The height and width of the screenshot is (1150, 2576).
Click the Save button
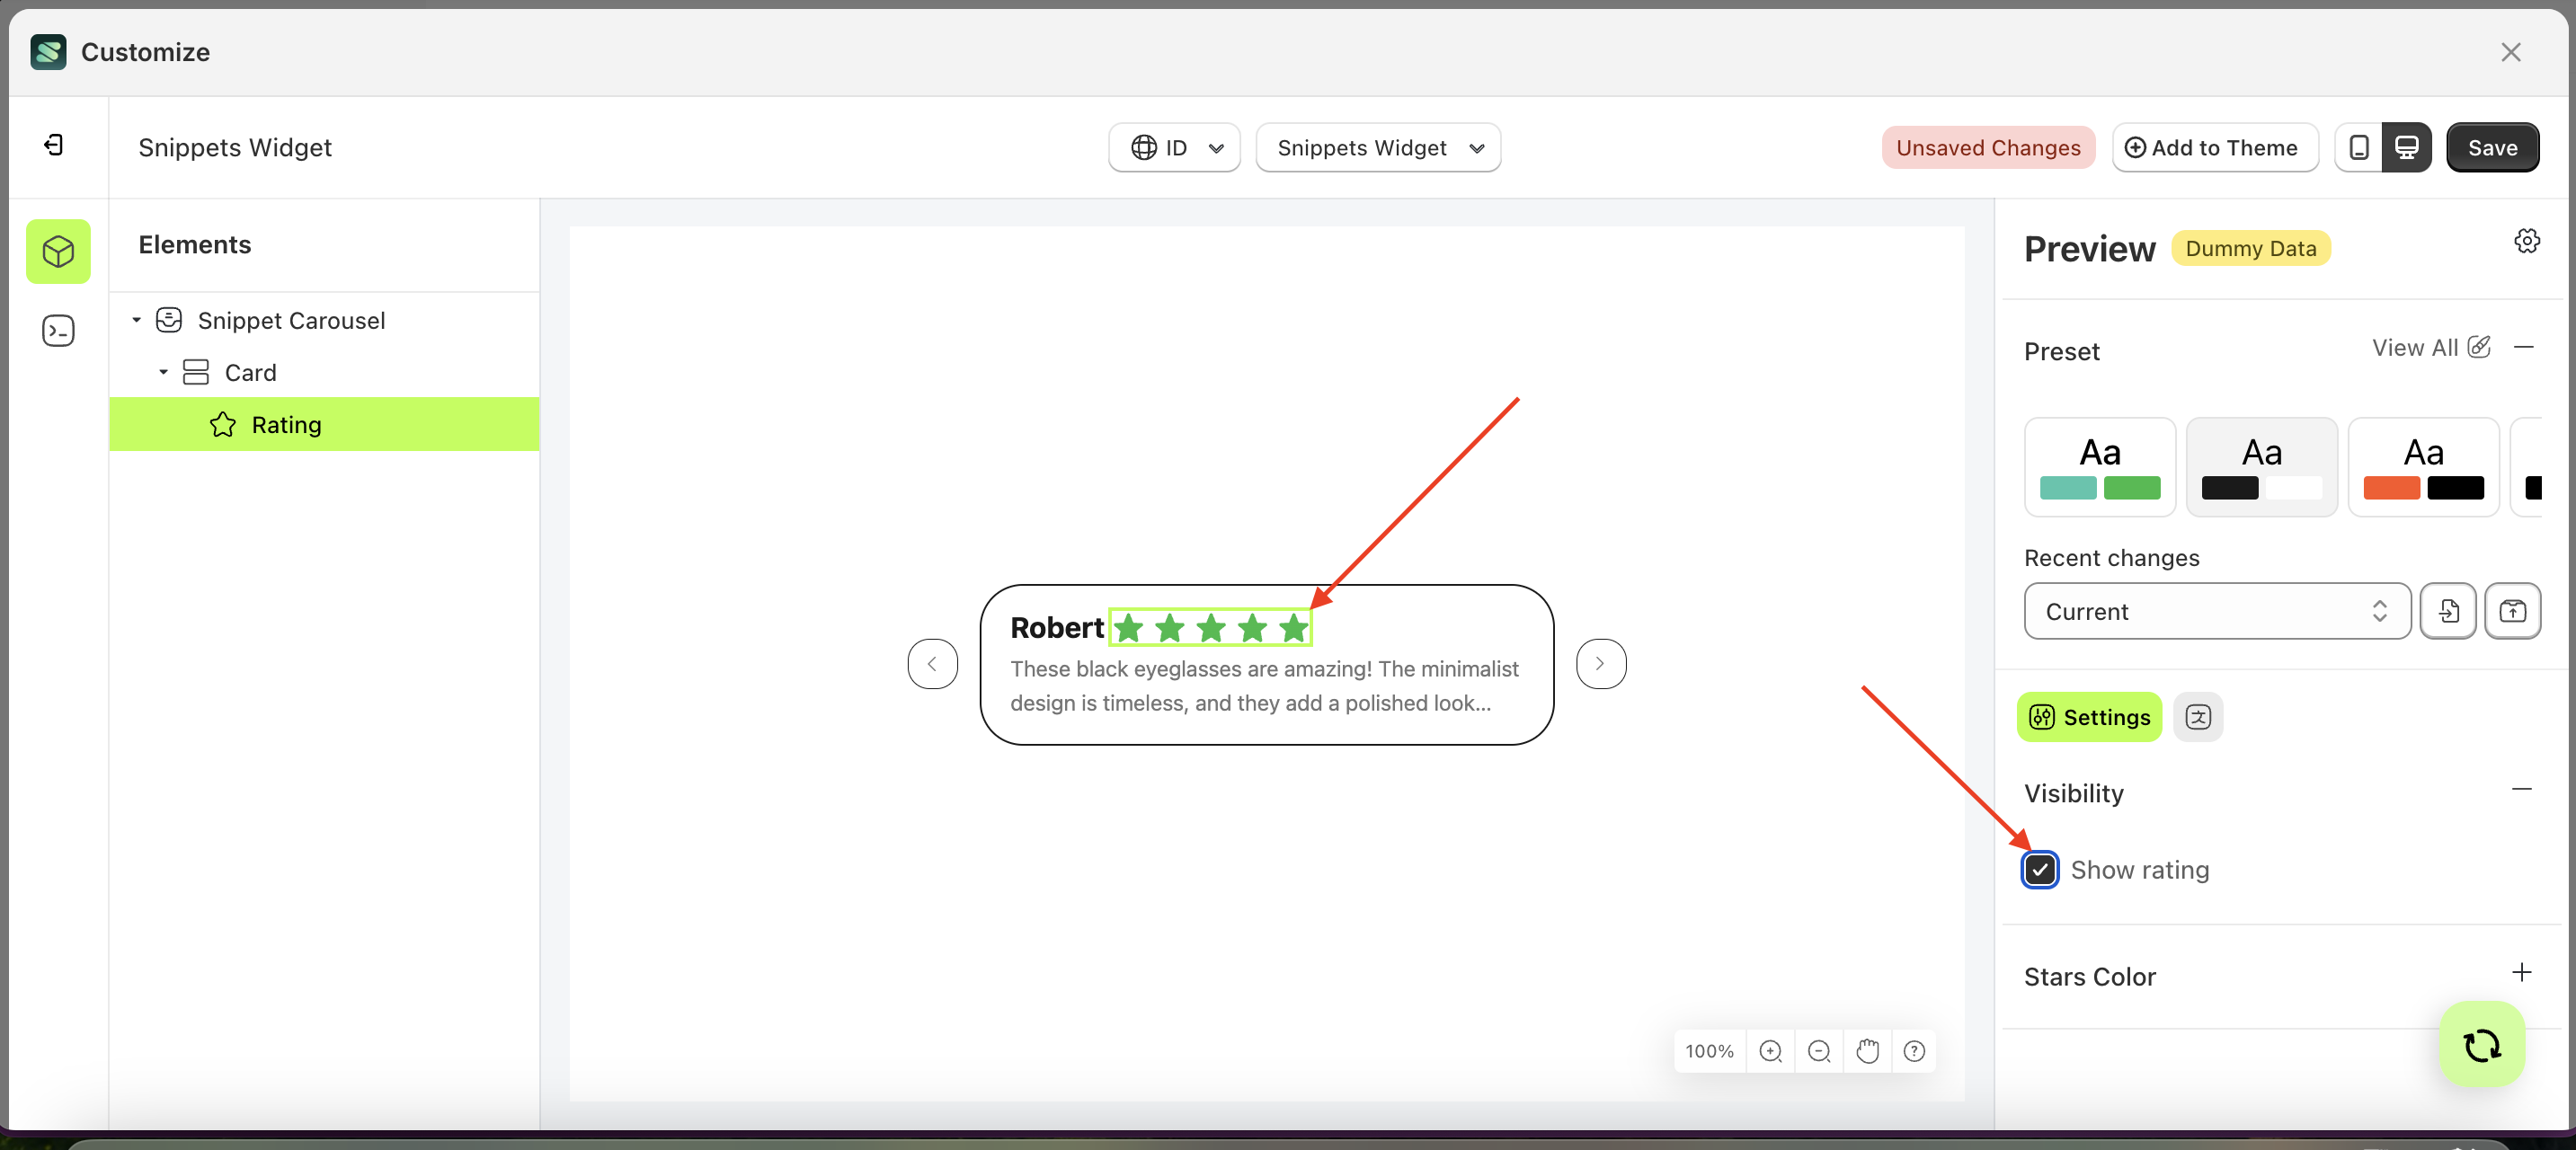tap(2492, 147)
